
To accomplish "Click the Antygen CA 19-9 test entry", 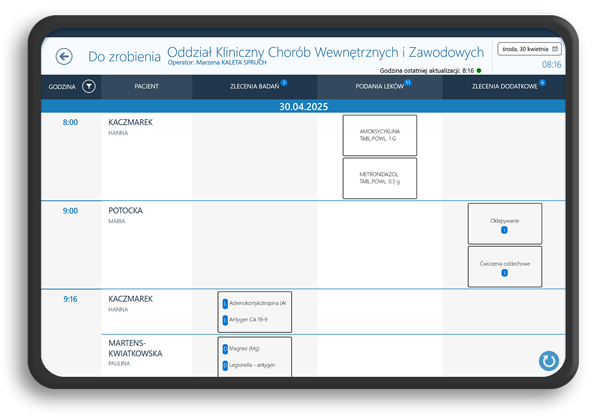I will click(248, 320).
